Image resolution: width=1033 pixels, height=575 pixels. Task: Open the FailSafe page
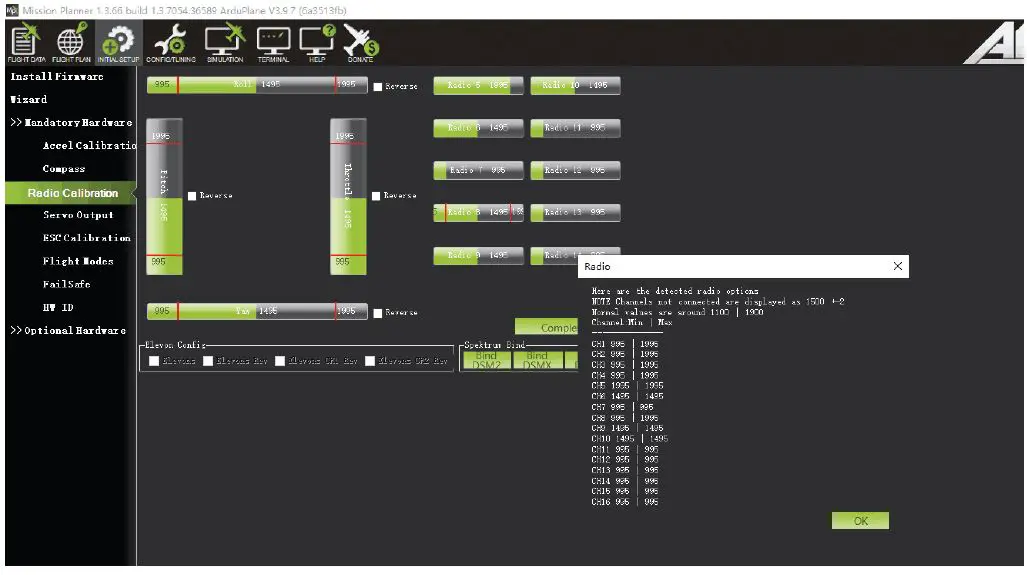pyautogui.click(x=67, y=284)
